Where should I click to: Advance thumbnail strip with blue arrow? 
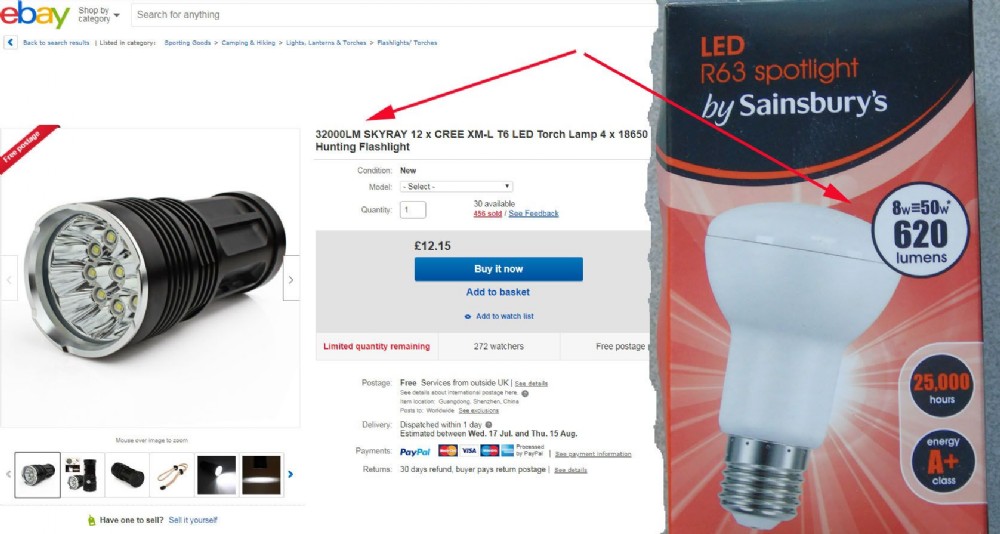pyautogui.click(x=291, y=474)
